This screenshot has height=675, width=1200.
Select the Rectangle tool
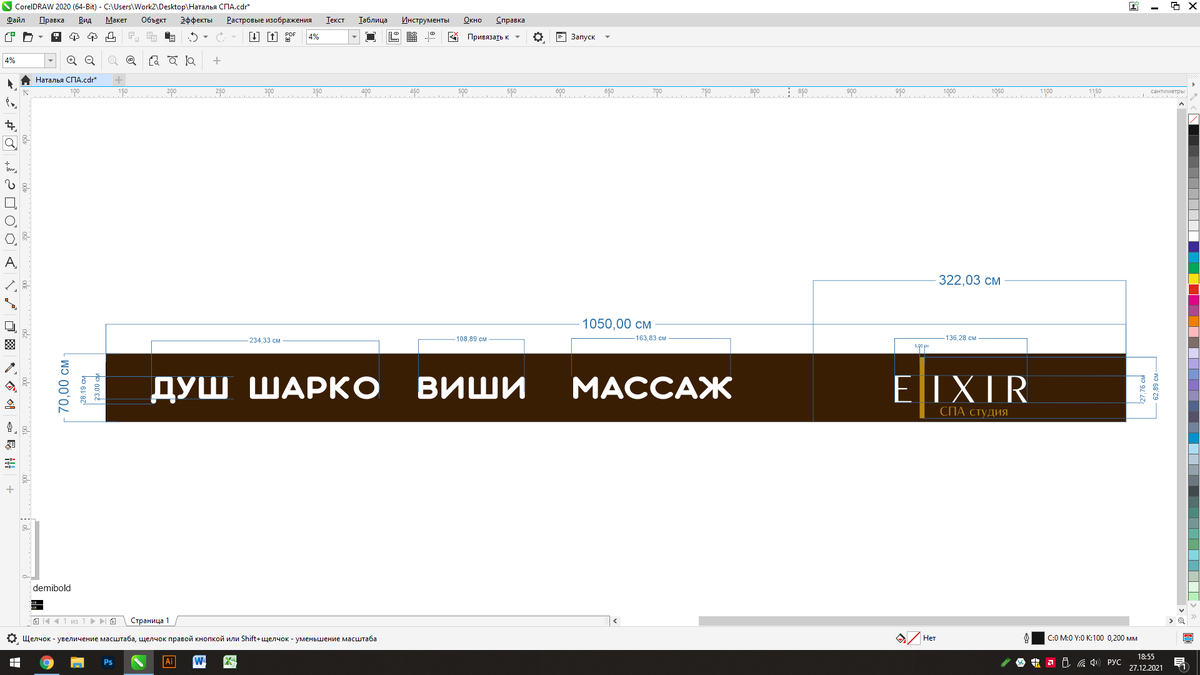(x=10, y=203)
